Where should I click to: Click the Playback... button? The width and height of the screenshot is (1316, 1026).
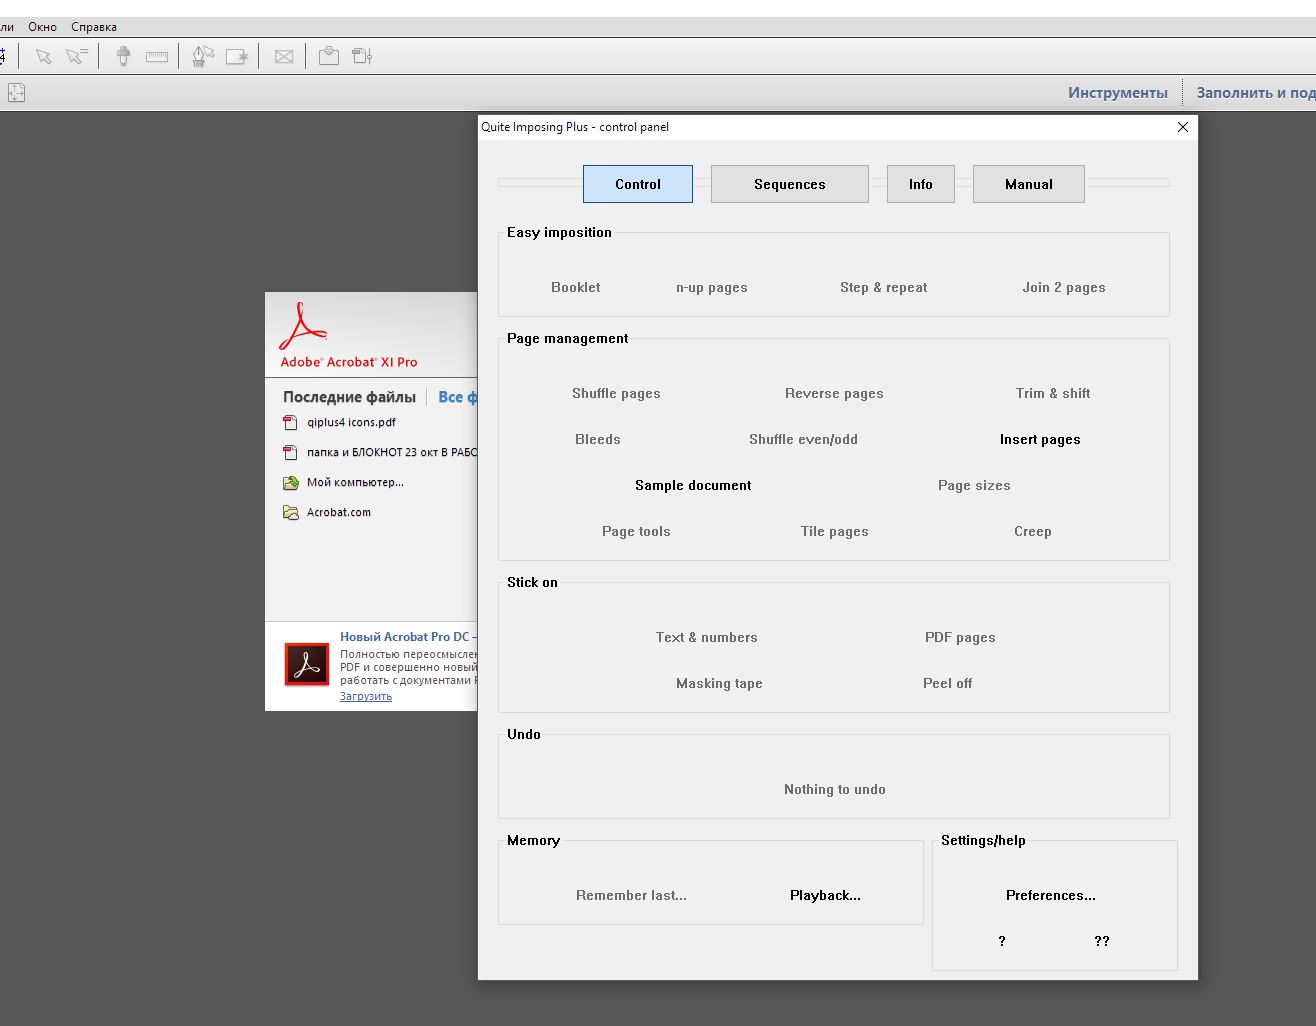[x=825, y=895]
